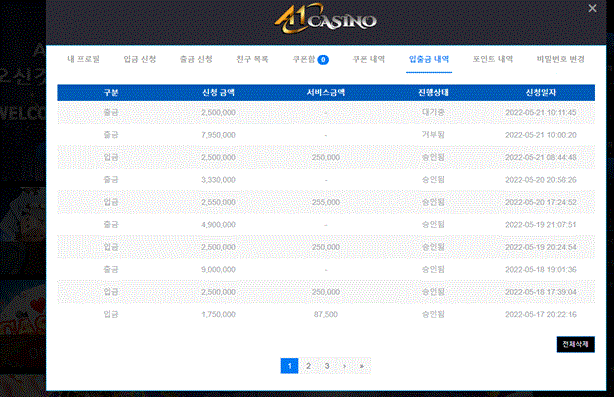Click the date 2022-05-21 10:00:20
This screenshot has width=614, height=397.
tap(541, 135)
